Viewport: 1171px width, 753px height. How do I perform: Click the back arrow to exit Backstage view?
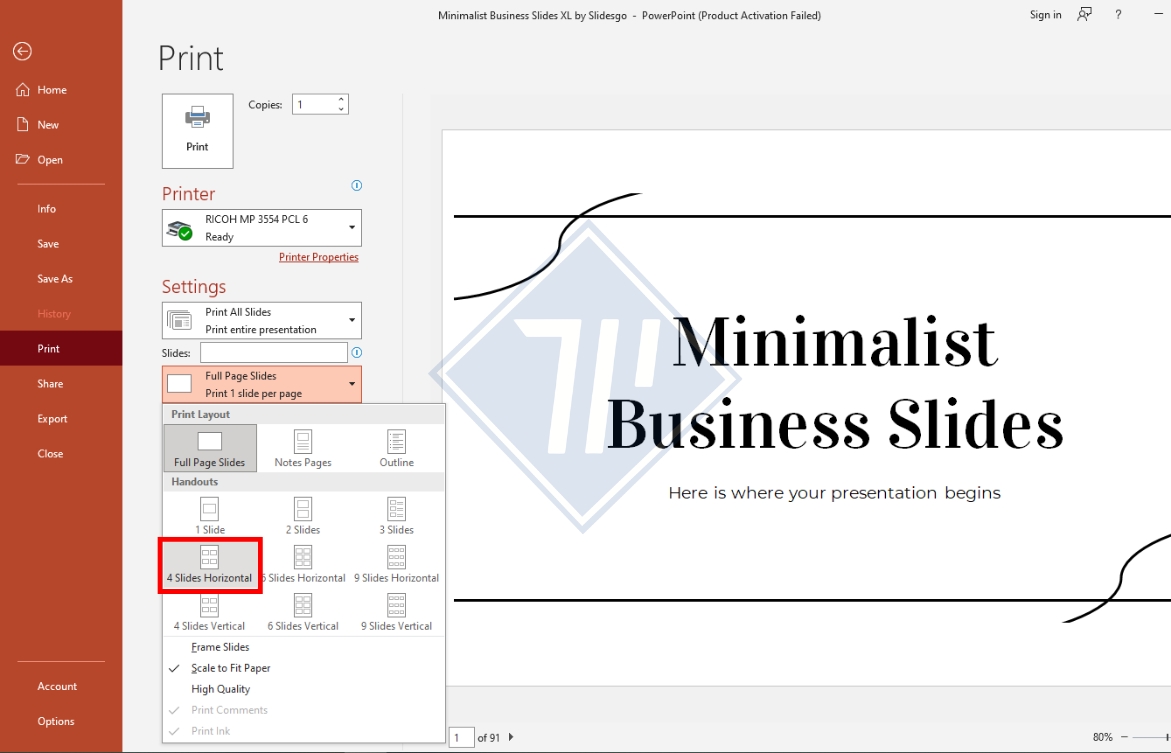click(x=22, y=51)
